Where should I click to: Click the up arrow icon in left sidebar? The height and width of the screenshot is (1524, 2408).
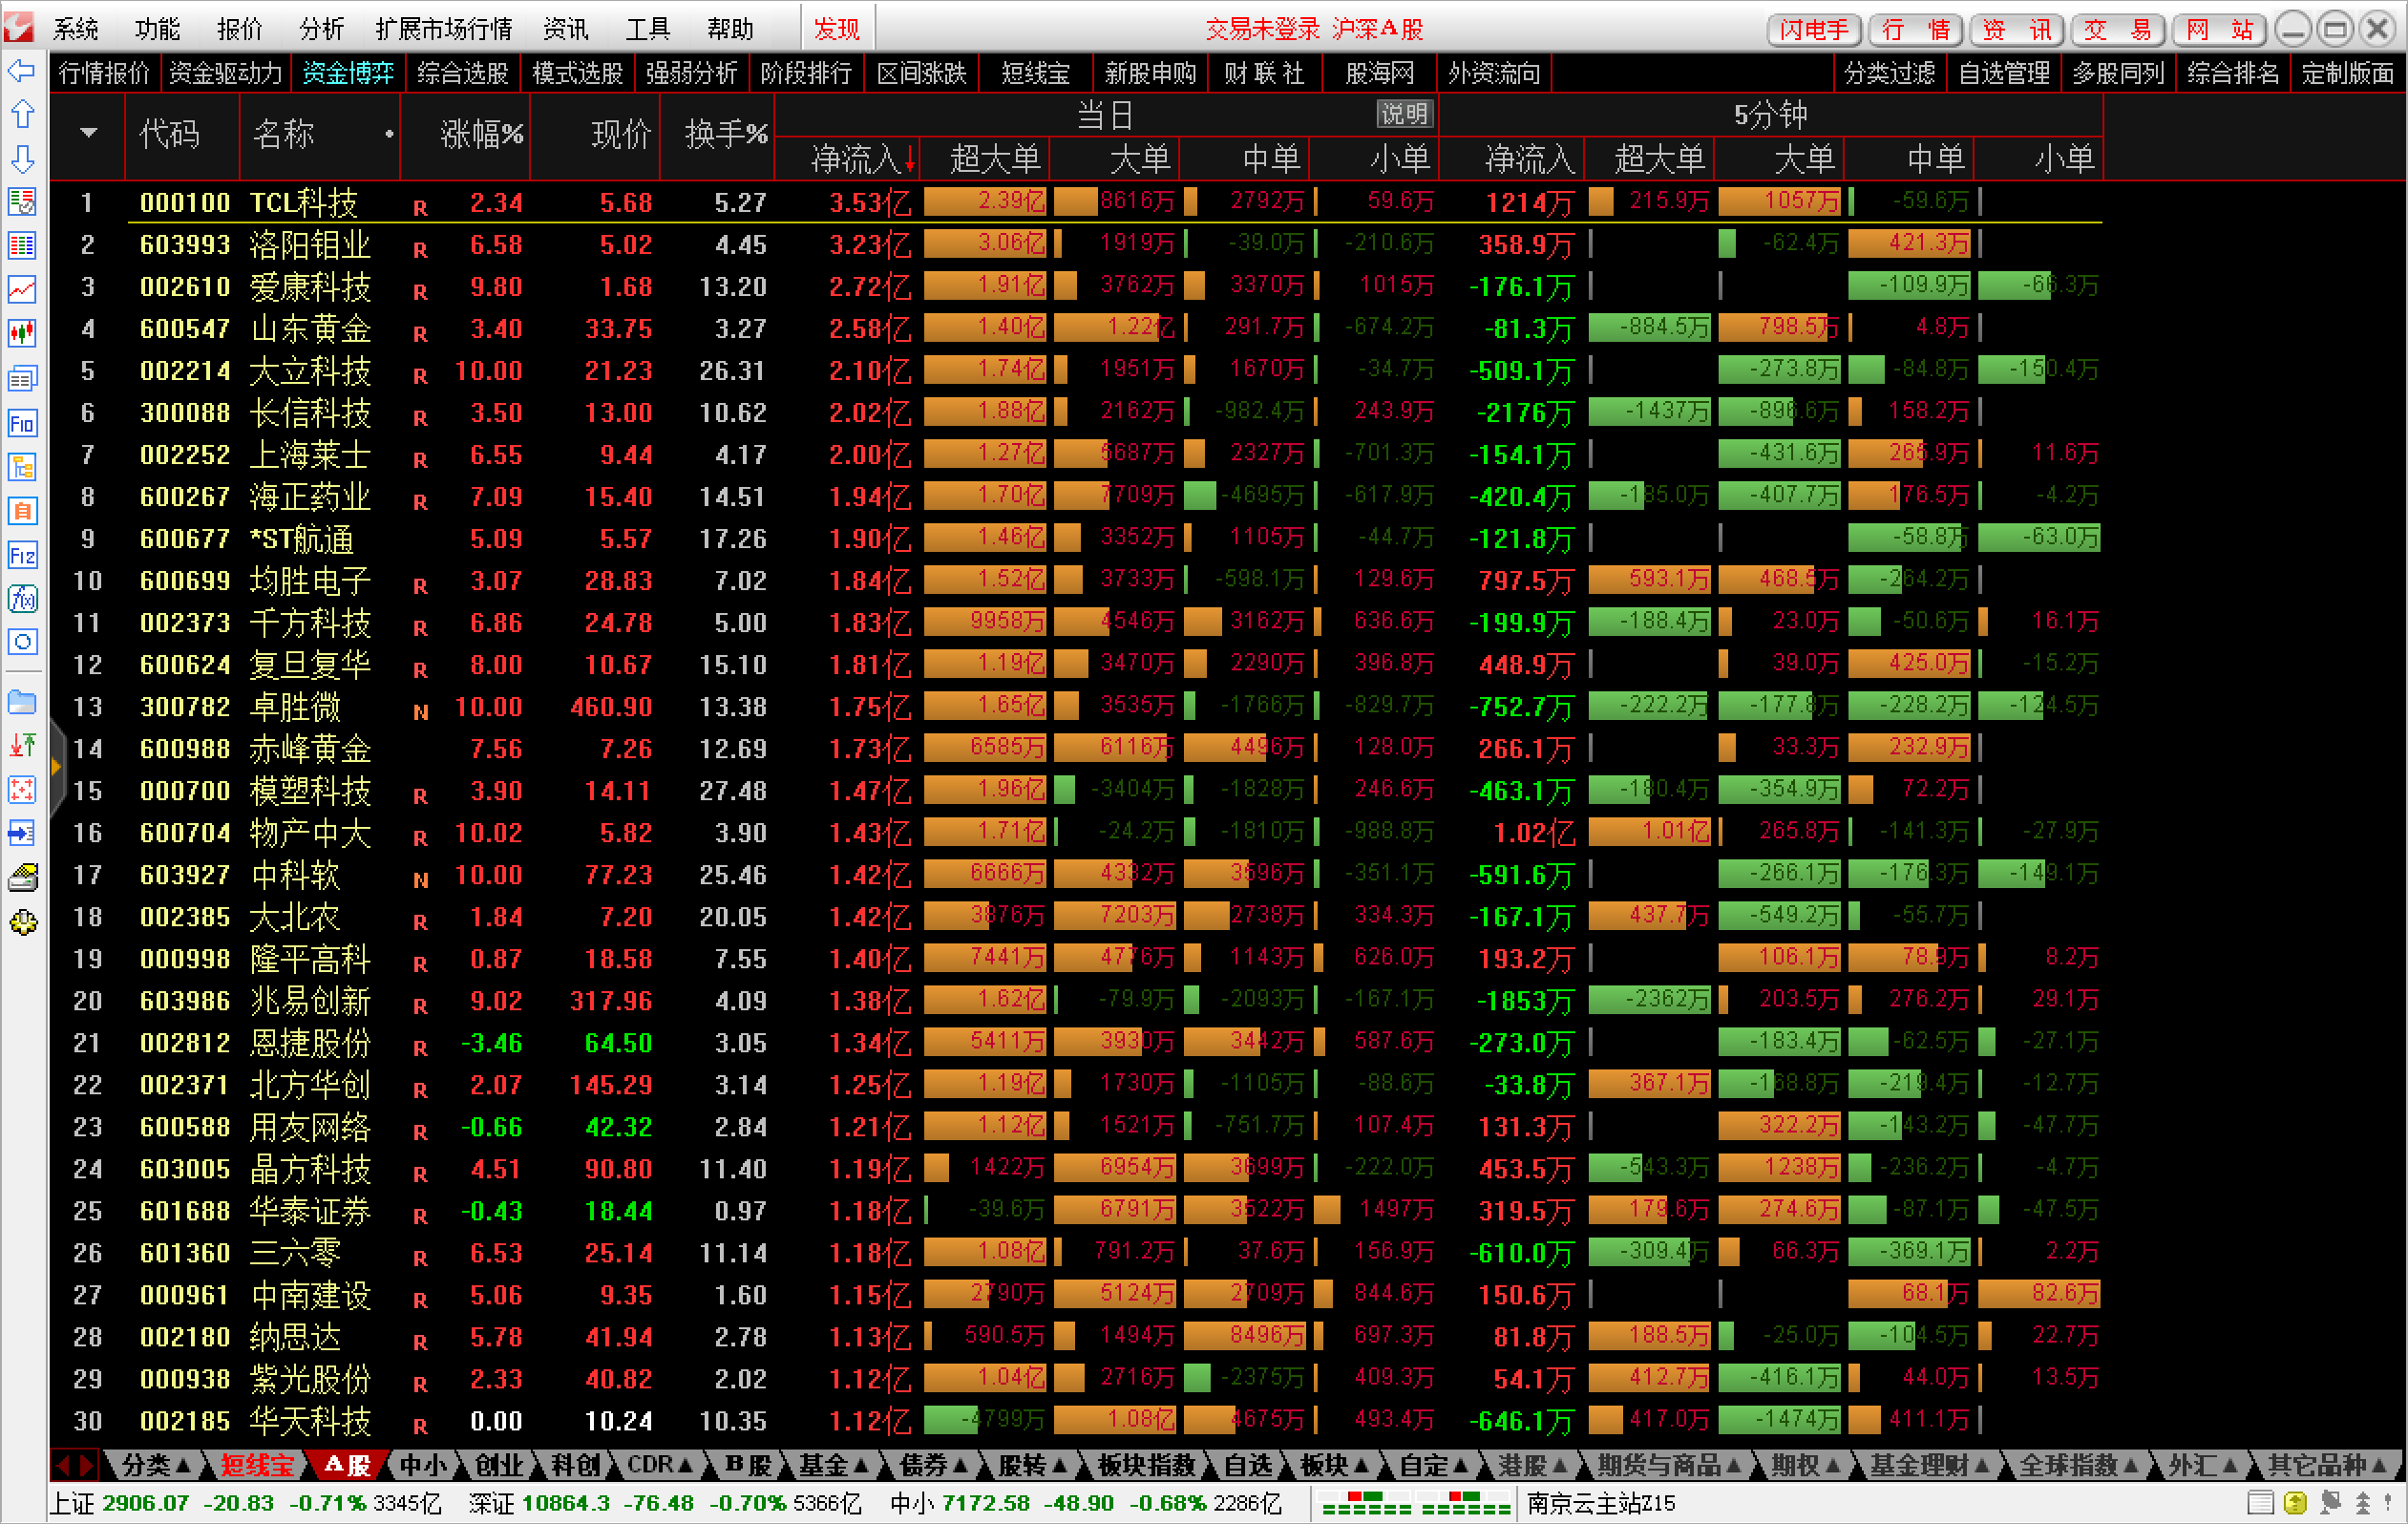pos(22,114)
